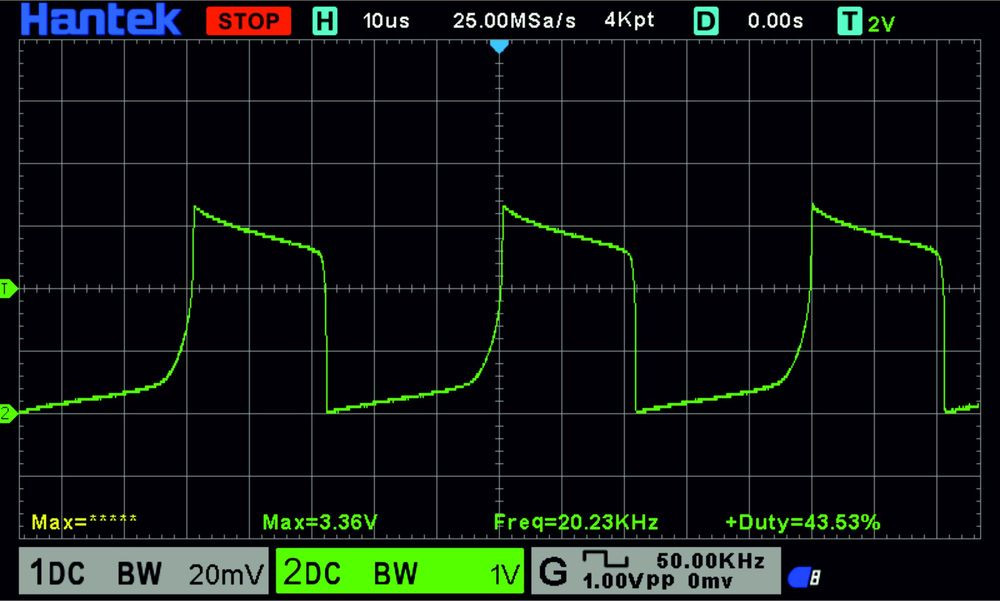Select the channel 1 DC BW 20mV panel
Screen dimensions: 1000x601
point(144,571)
